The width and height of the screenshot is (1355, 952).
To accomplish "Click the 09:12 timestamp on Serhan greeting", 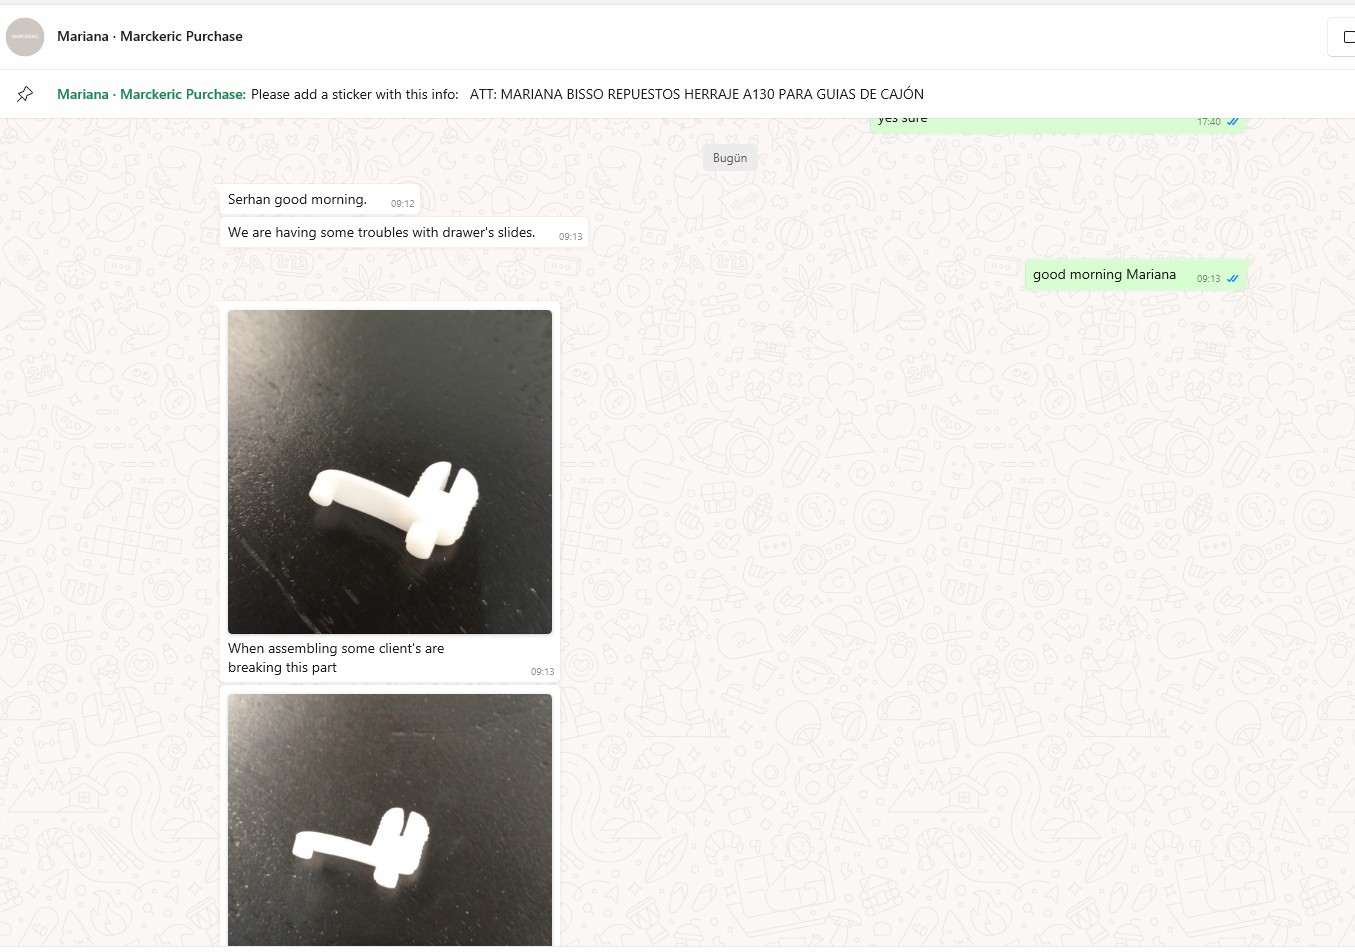I will [402, 204].
